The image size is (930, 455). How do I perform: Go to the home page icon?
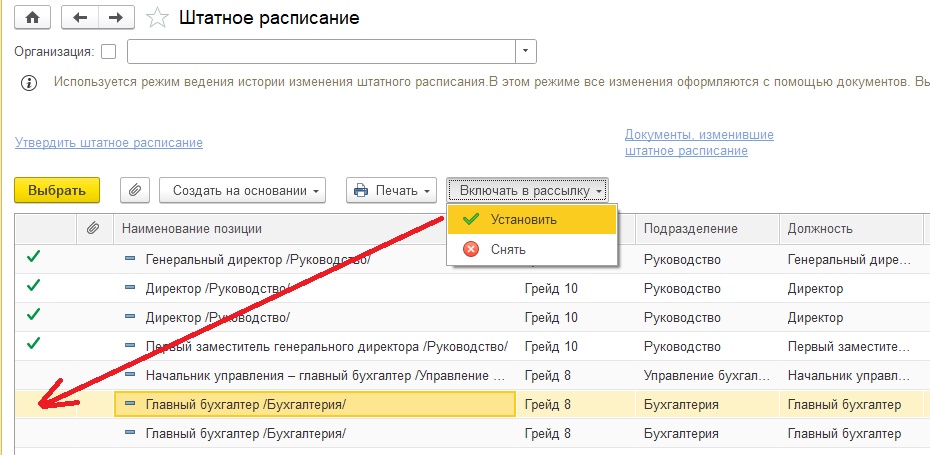pyautogui.click(x=32, y=18)
